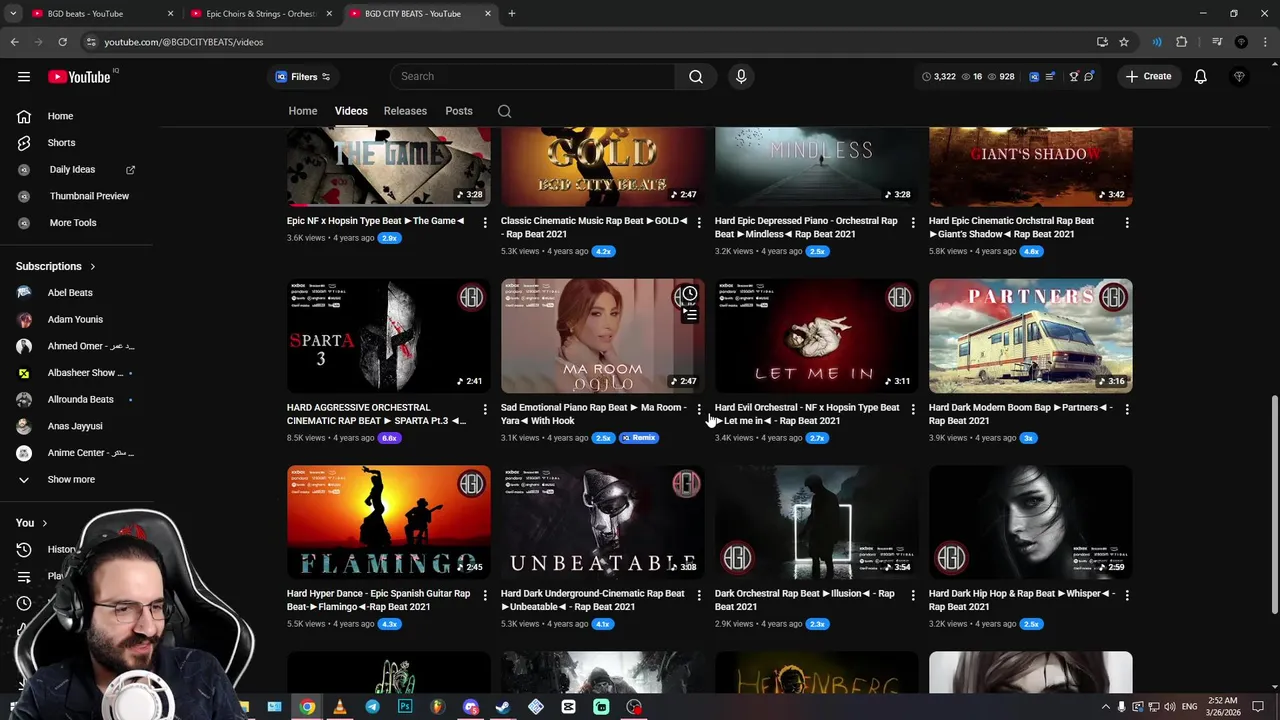This screenshot has height=720, width=1280.
Task: Reload the page with browser refresh
Action: [x=62, y=42]
